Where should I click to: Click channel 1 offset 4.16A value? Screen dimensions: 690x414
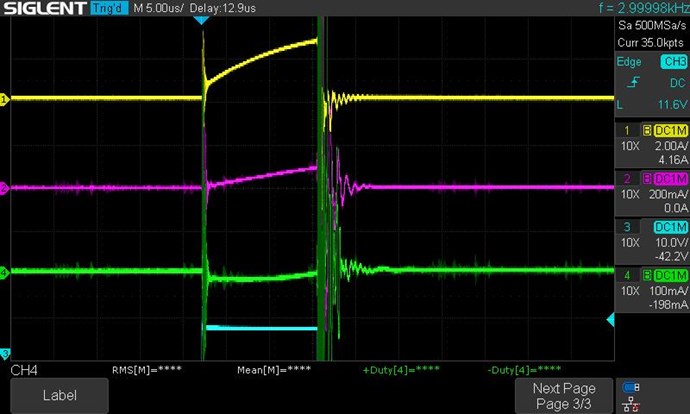tap(673, 160)
